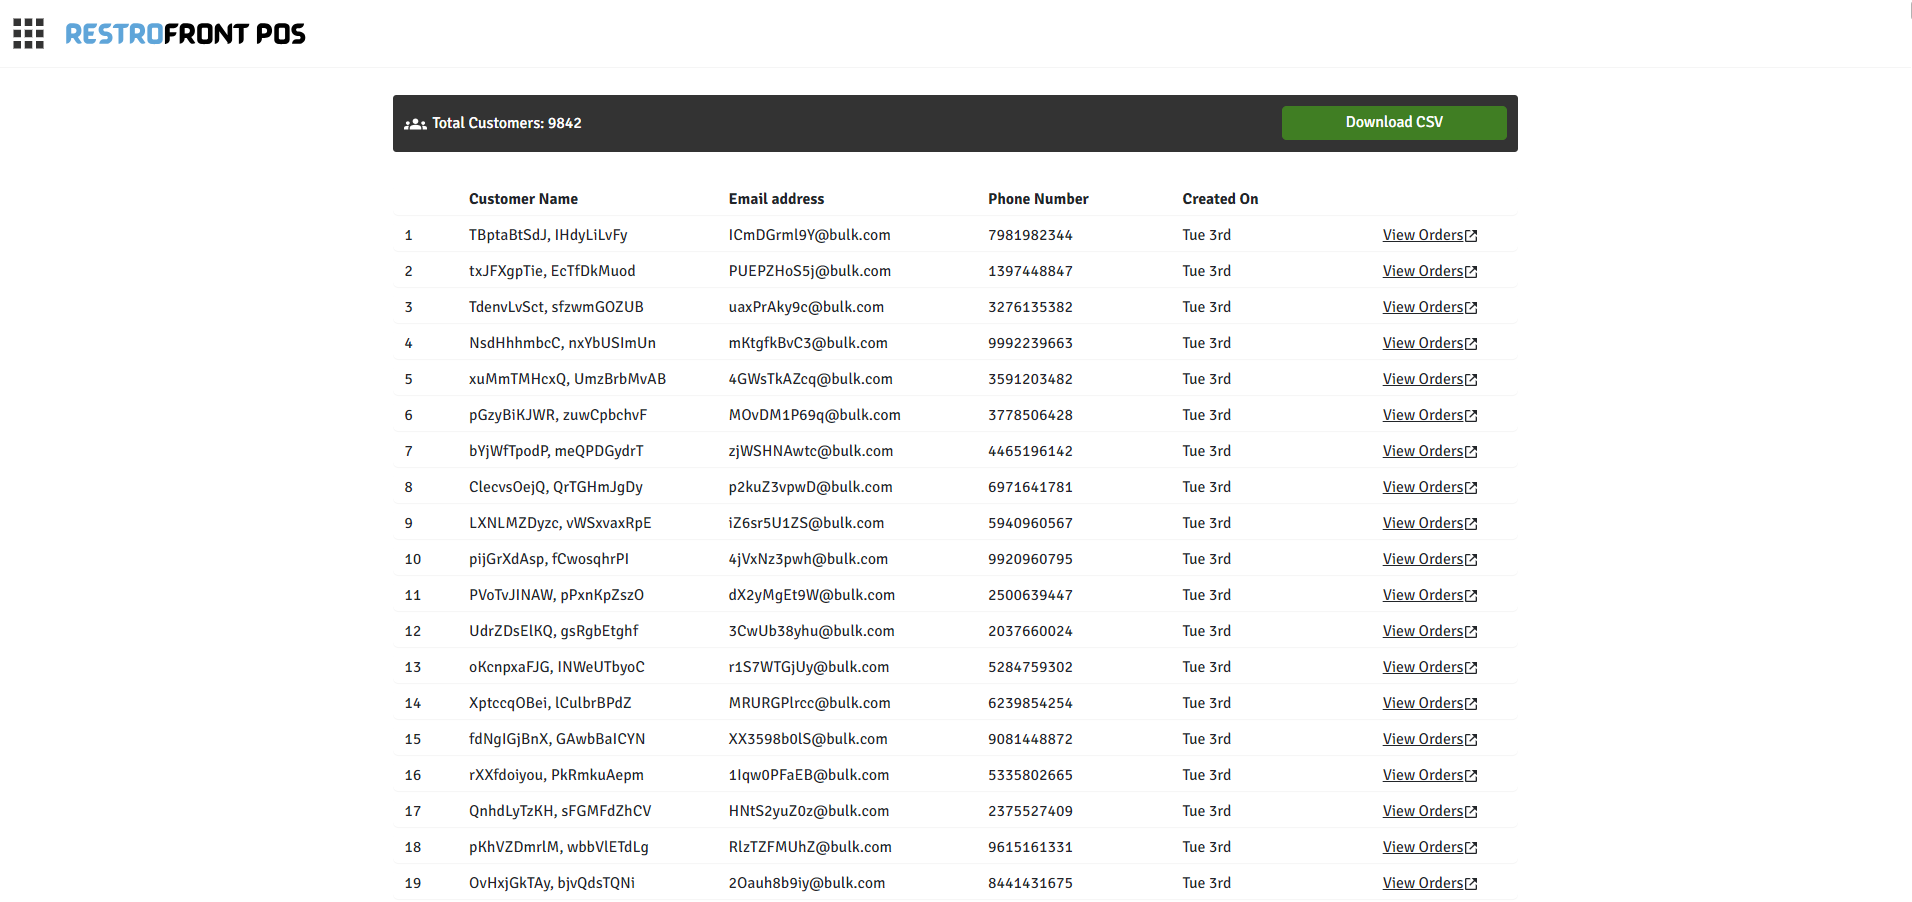Viewport: 1912px width, 902px height.
Task: Select email ICmDGrml9Y@bulk.com
Action: point(809,235)
